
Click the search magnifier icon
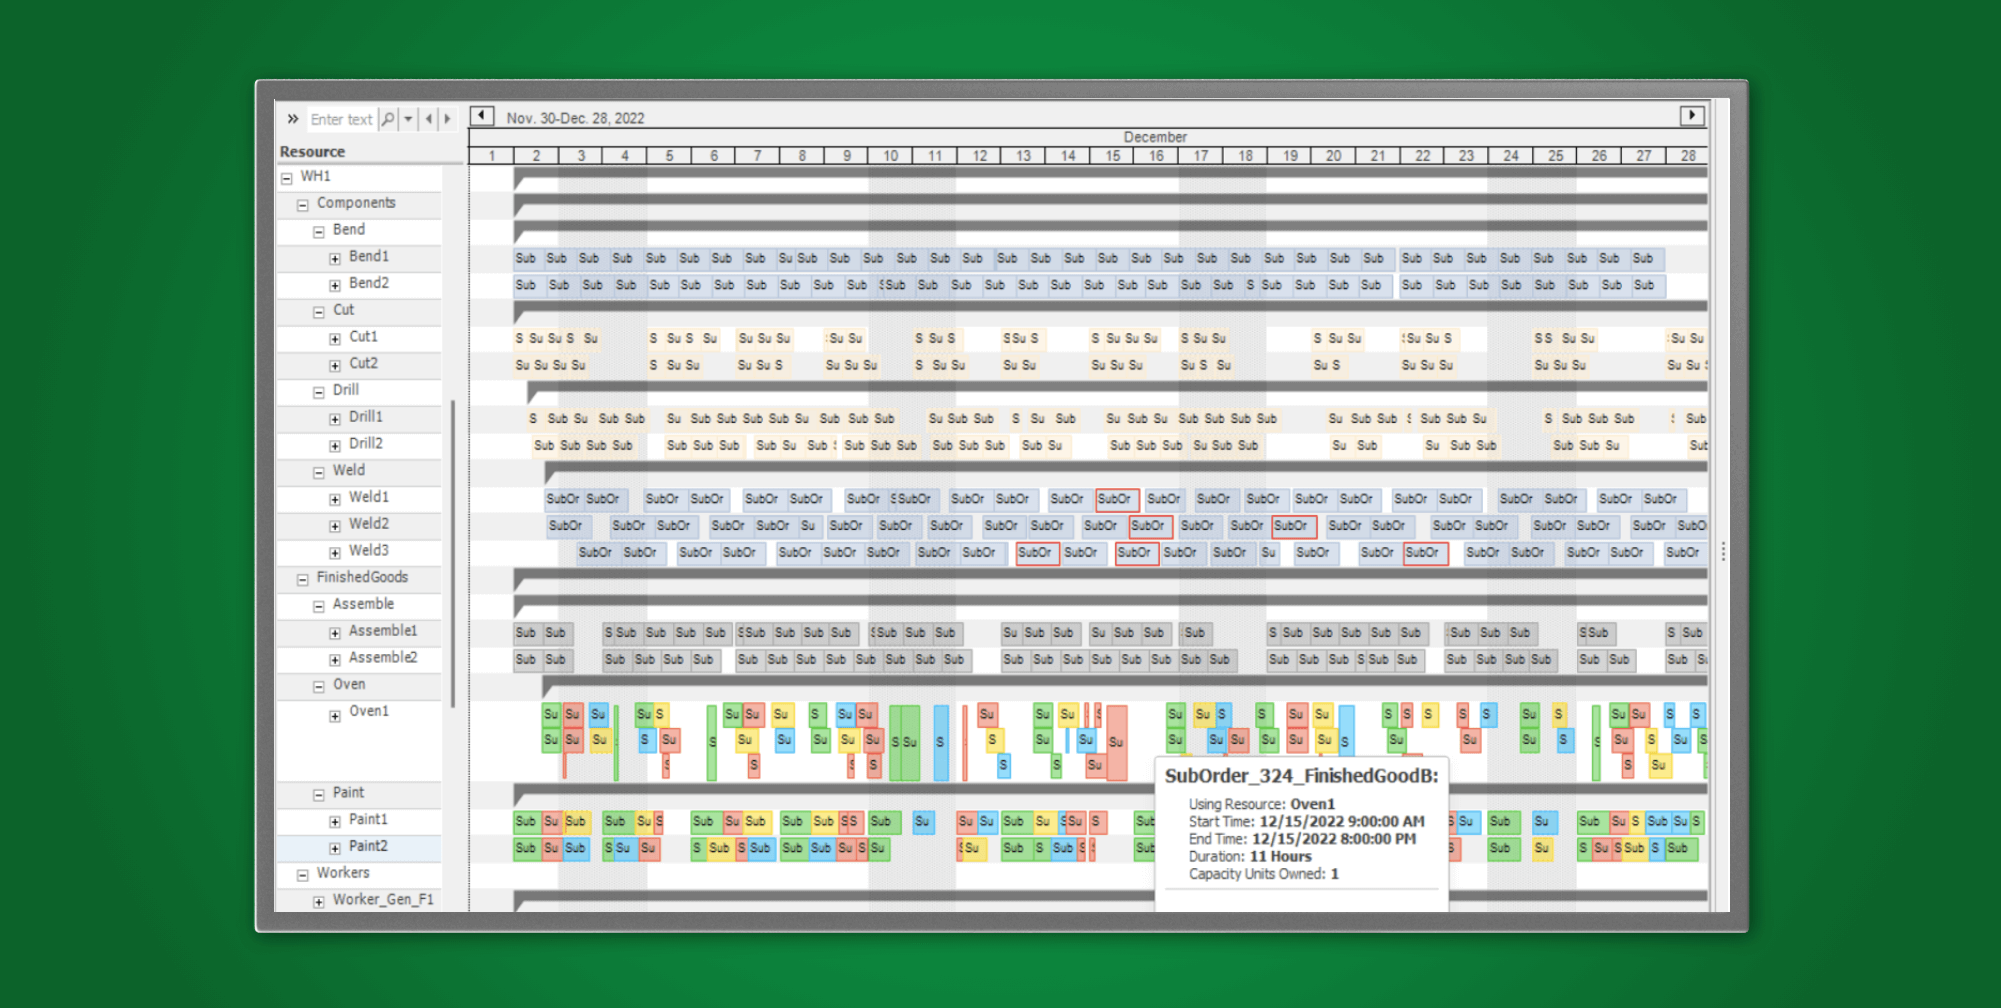click(388, 119)
